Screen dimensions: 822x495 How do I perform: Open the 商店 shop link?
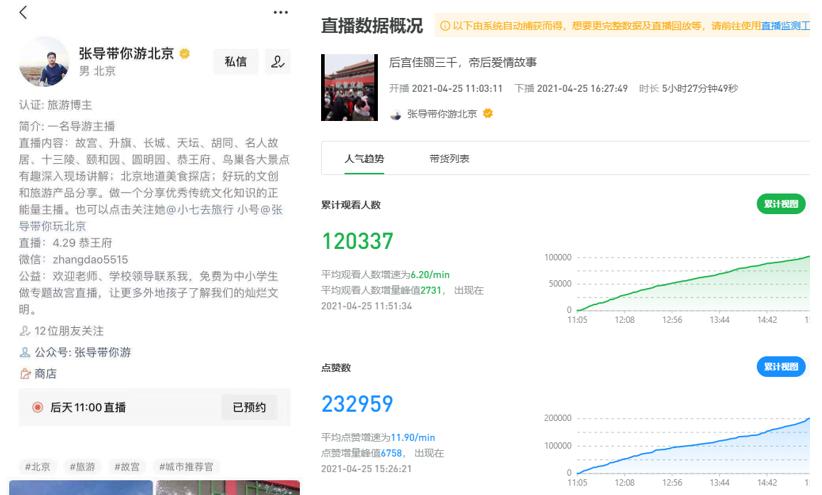pyautogui.click(x=45, y=373)
